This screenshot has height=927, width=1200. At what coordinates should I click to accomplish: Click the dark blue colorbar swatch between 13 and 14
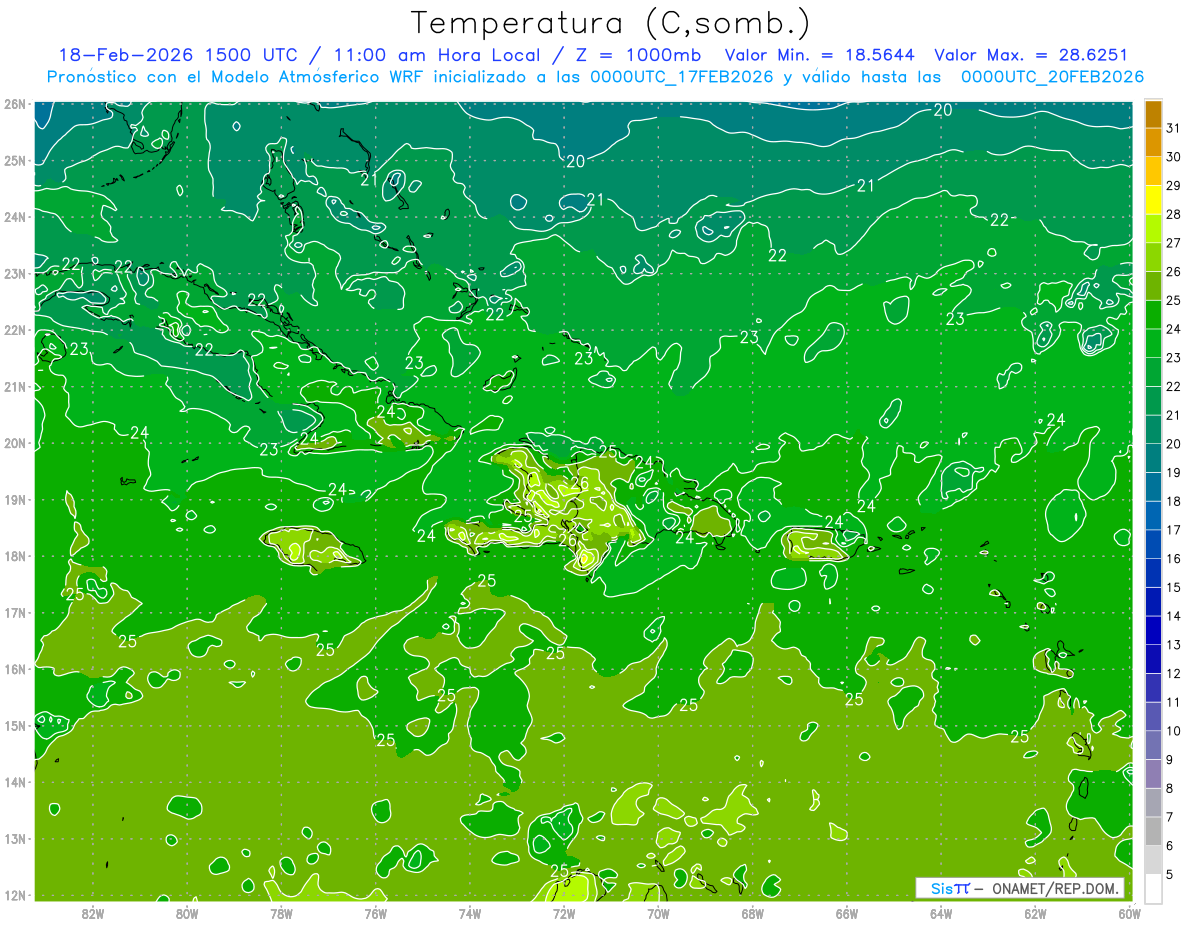click(1153, 630)
